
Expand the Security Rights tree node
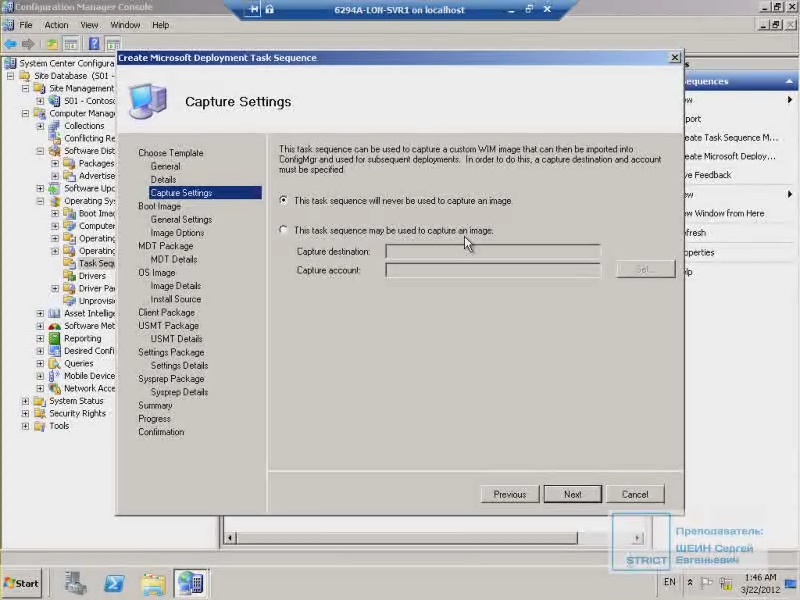coord(26,413)
